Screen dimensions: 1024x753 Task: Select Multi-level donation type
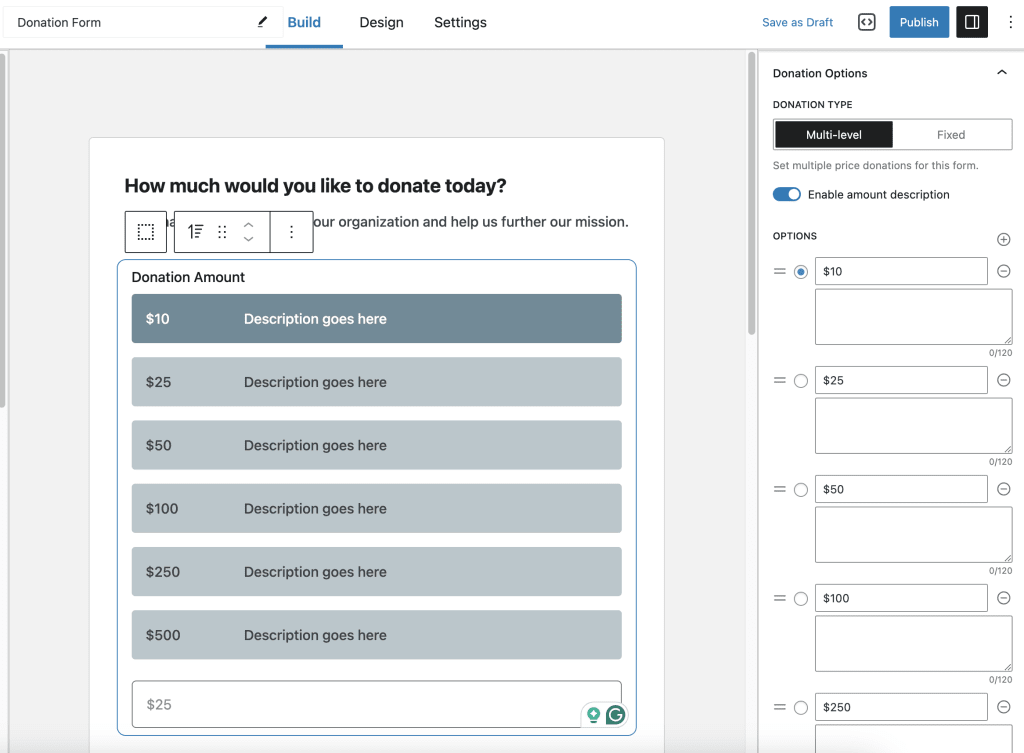[833, 135]
